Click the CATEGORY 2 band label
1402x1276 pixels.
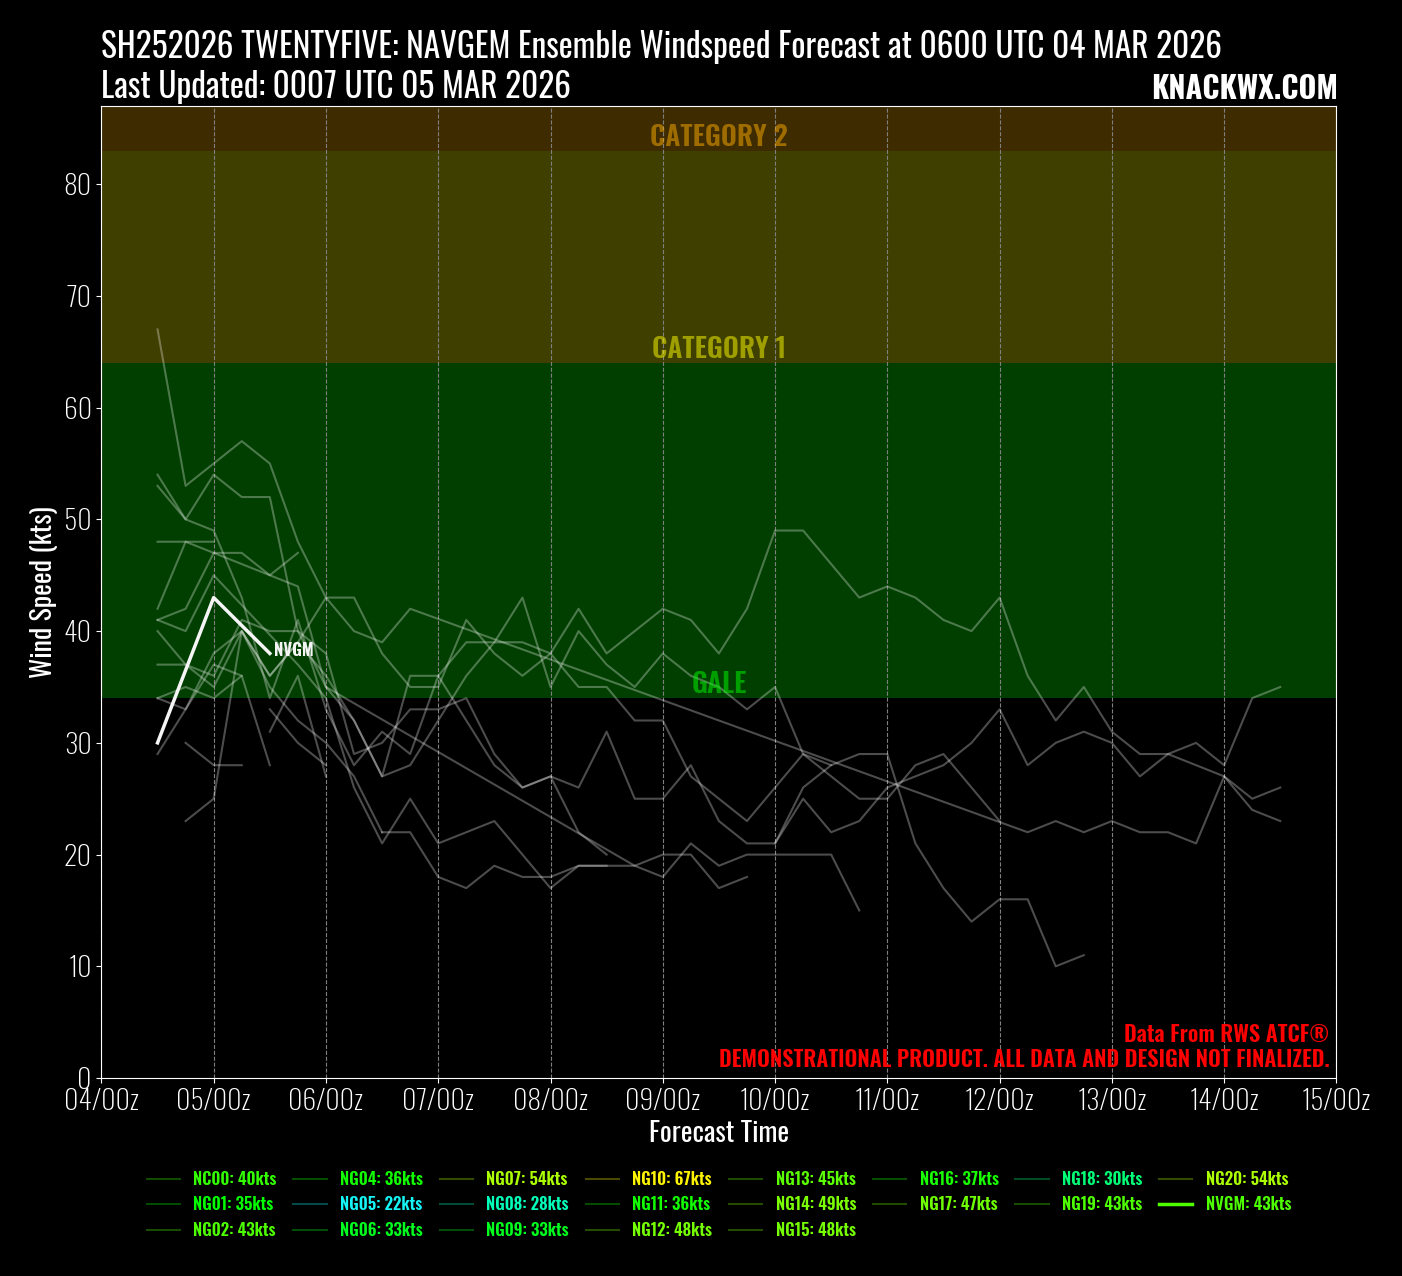(x=718, y=136)
